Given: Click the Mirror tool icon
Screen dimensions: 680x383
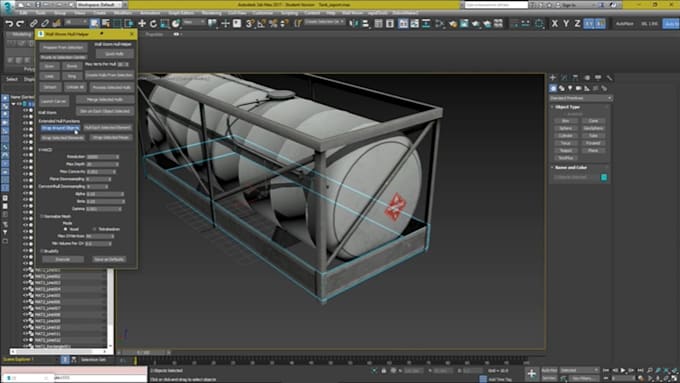Looking at the screenshot, I should [354, 23].
